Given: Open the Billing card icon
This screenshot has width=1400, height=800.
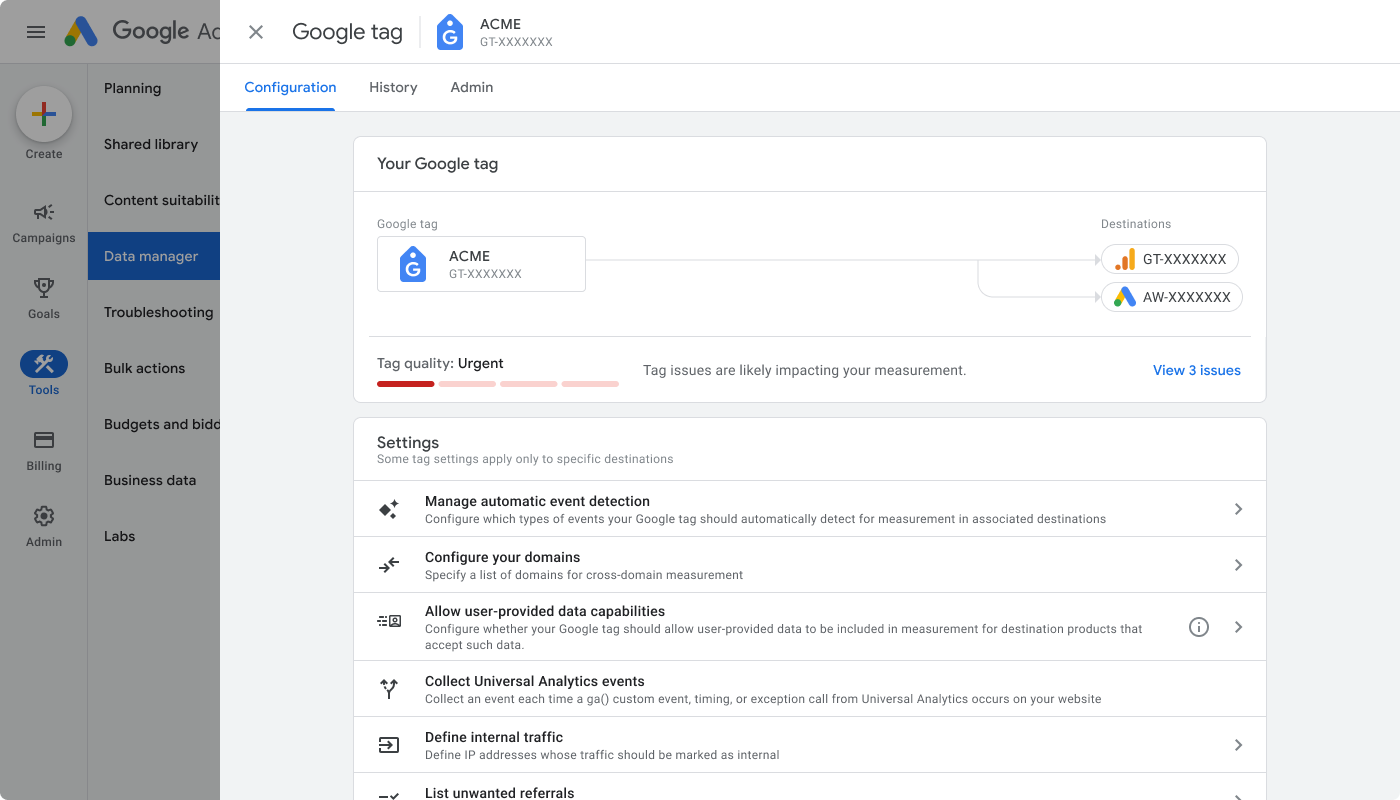Looking at the screenshot, I should coord(44,441).
